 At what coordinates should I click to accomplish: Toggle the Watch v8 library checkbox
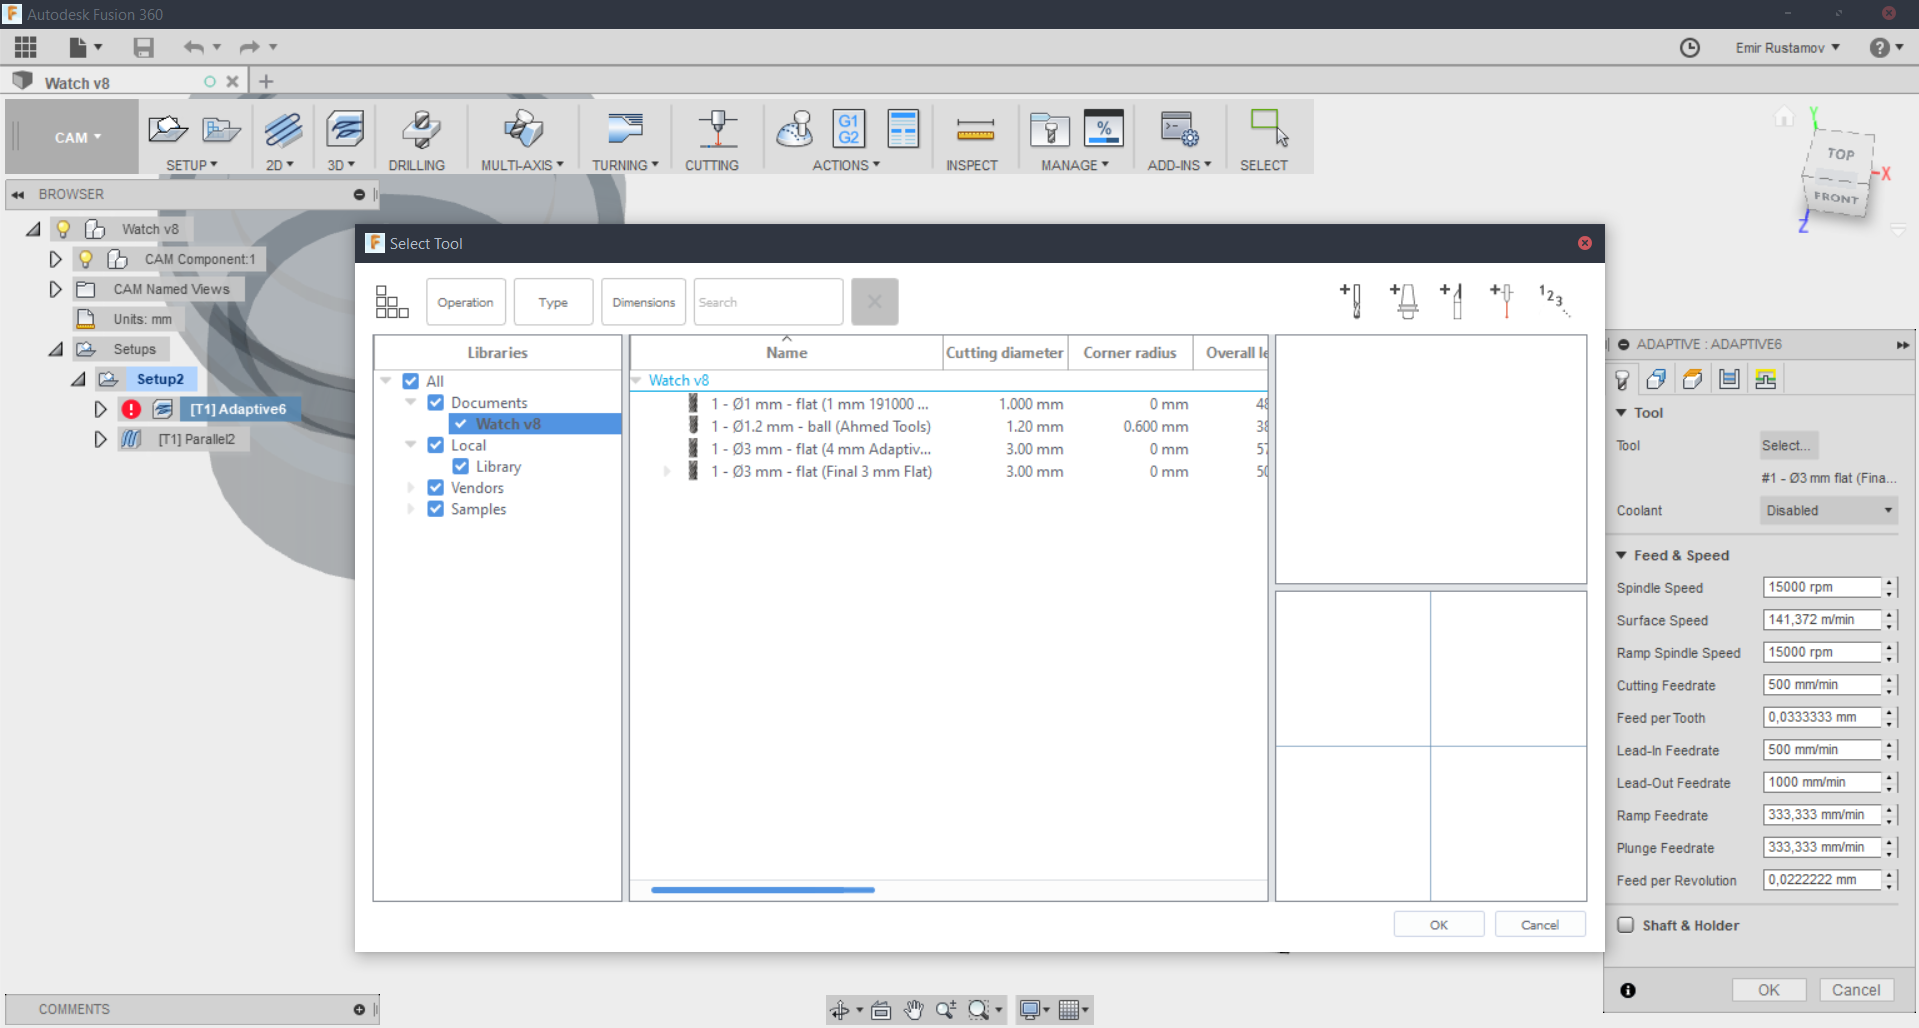click(x=461, y=424)
